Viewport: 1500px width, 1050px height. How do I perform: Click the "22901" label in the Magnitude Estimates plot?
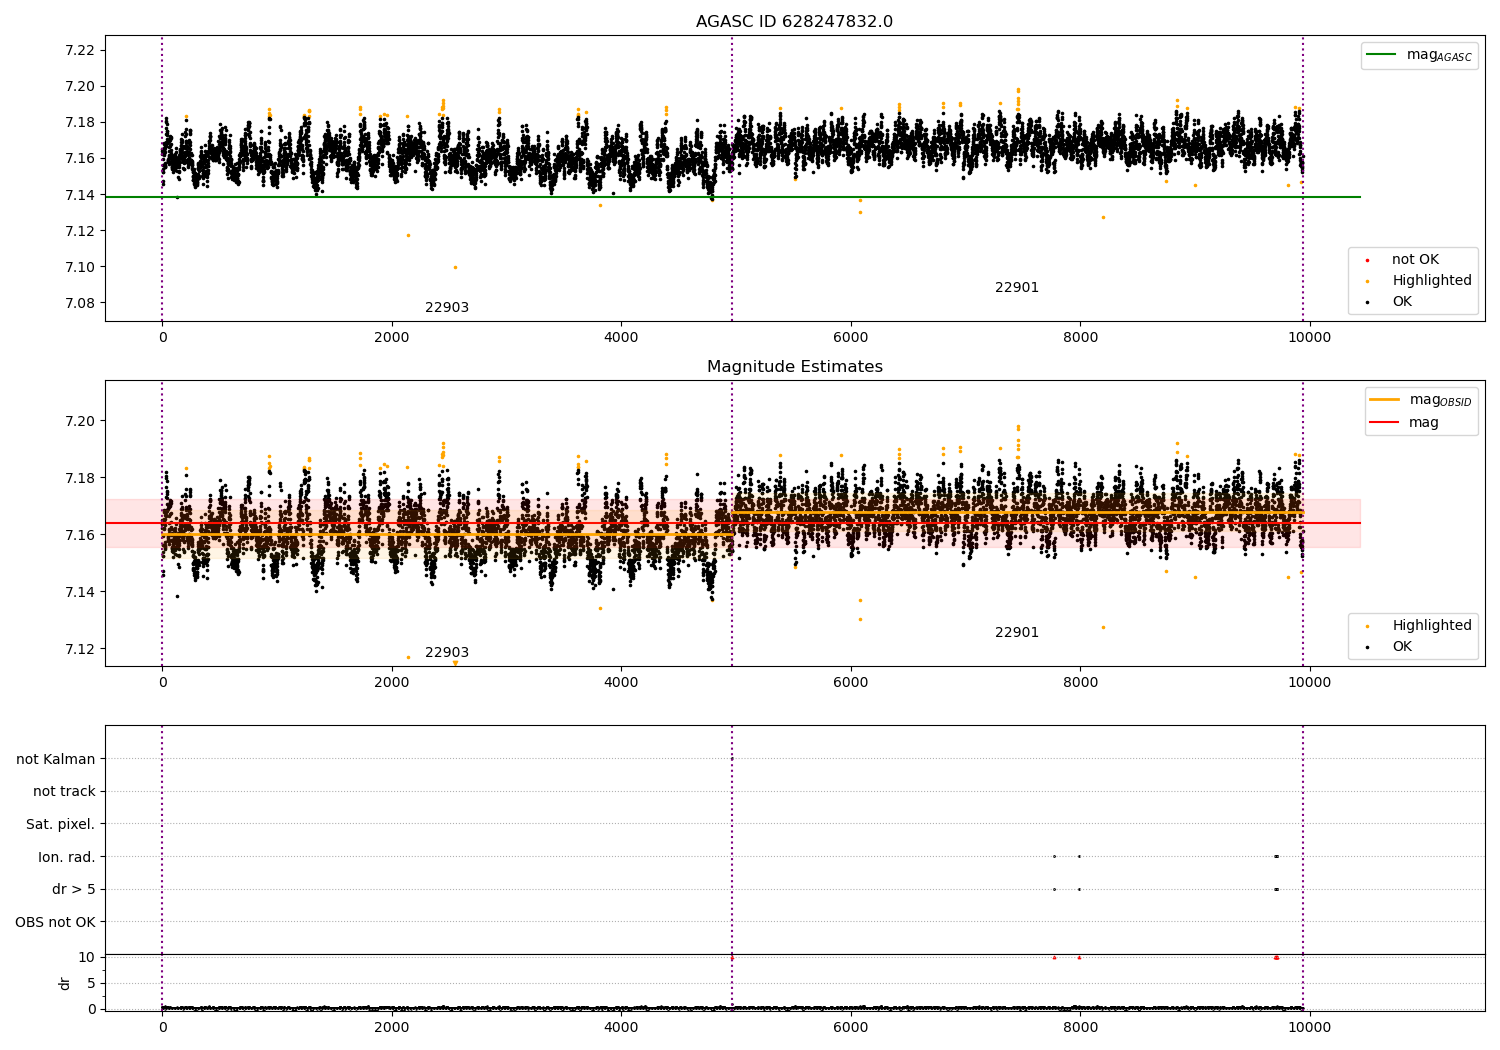1017,633
